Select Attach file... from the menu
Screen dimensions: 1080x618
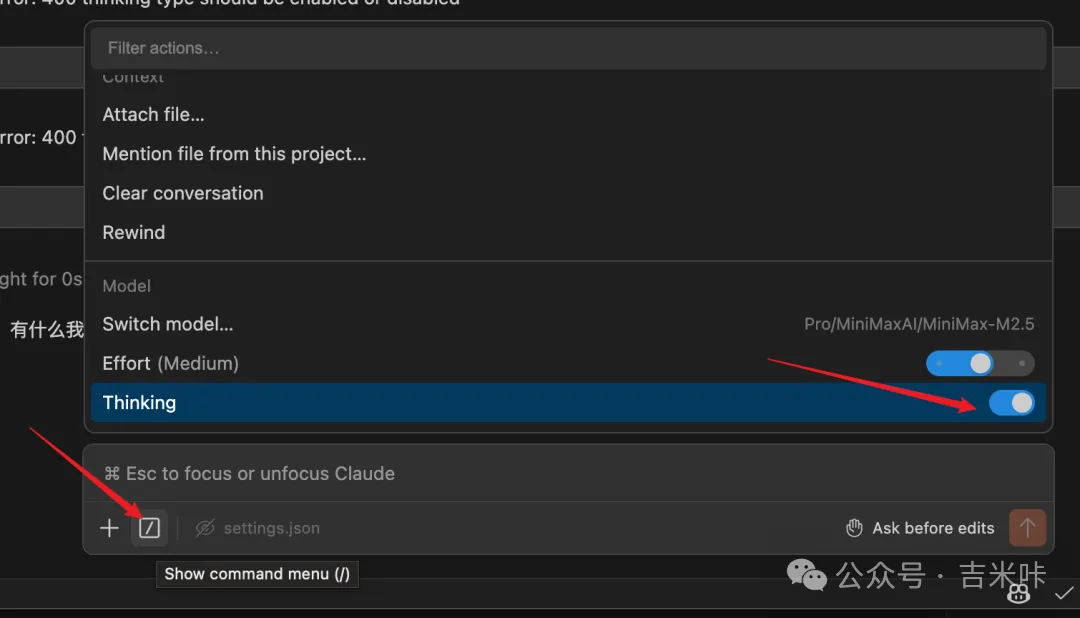click(154, 115)
